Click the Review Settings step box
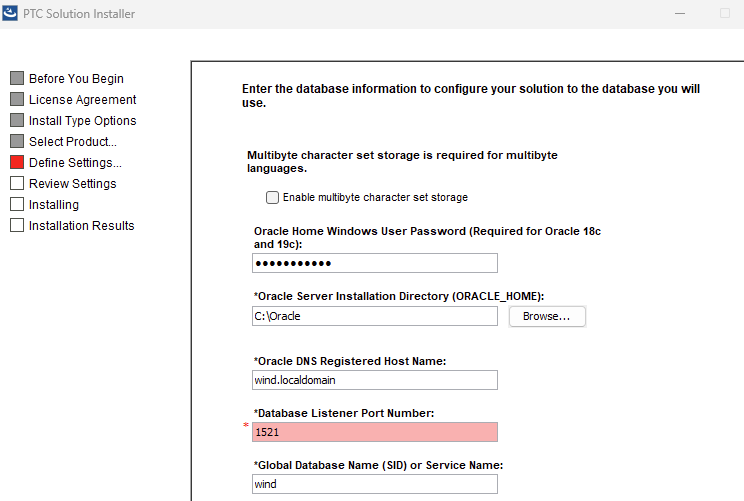The width and height of the screenshot is (744, 501). coord(16,183)
